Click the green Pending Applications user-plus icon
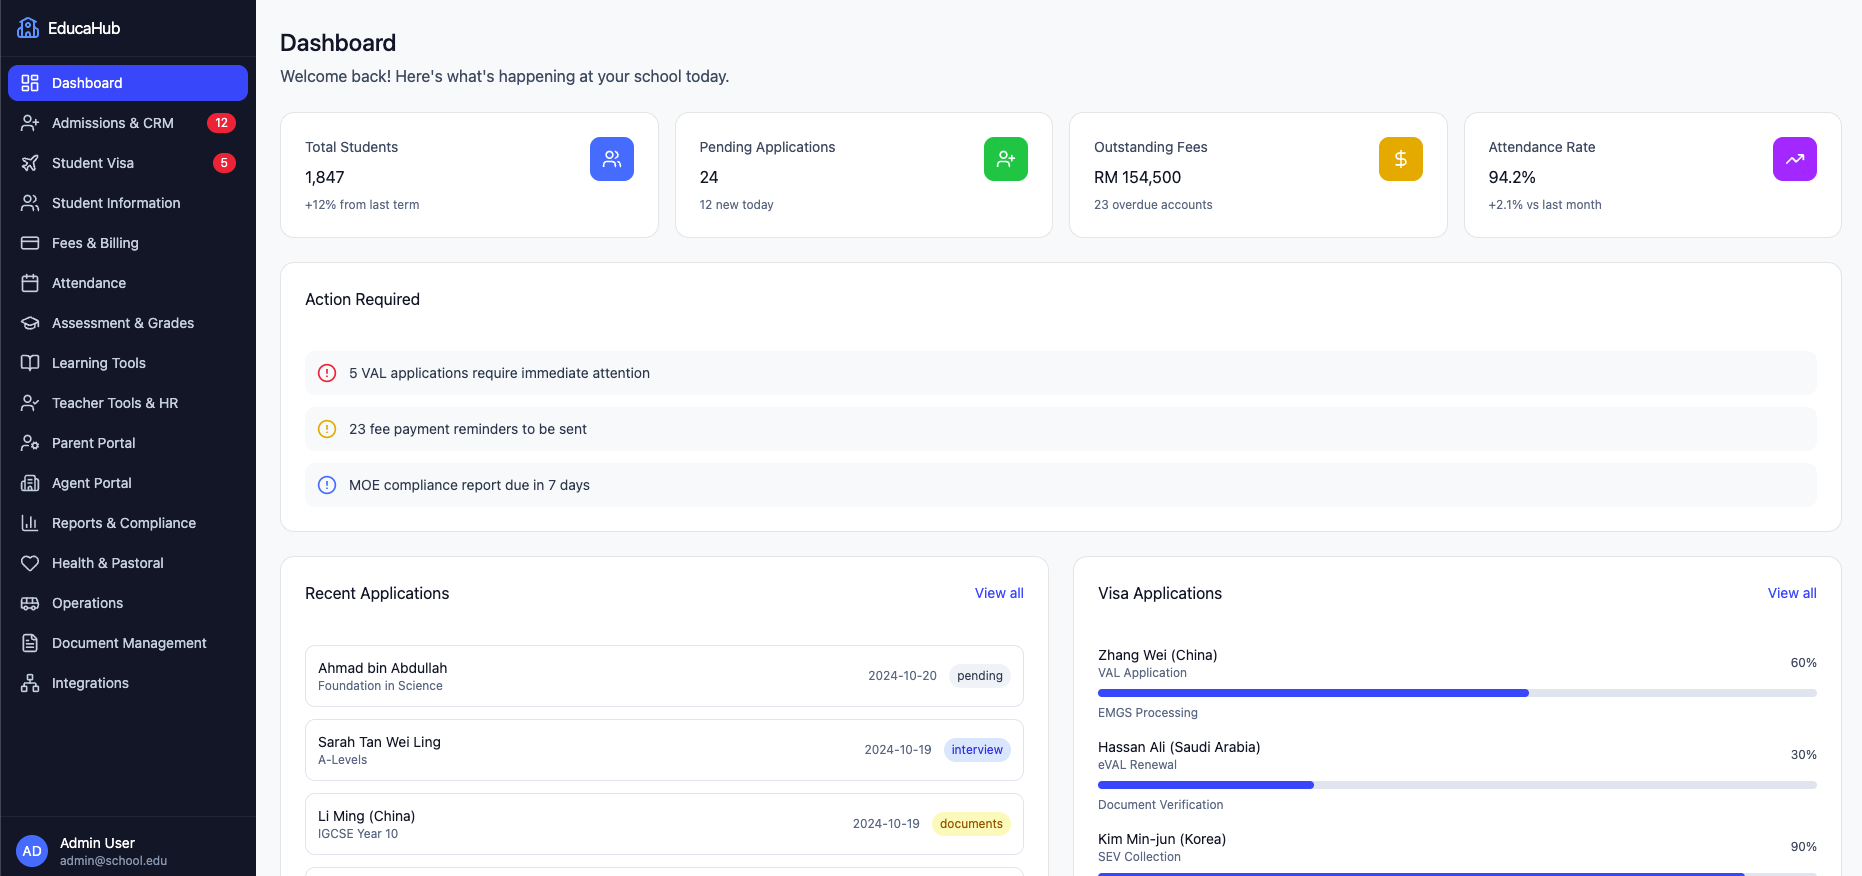This screenshot has width=1862, height=876. pos(1006,159)
